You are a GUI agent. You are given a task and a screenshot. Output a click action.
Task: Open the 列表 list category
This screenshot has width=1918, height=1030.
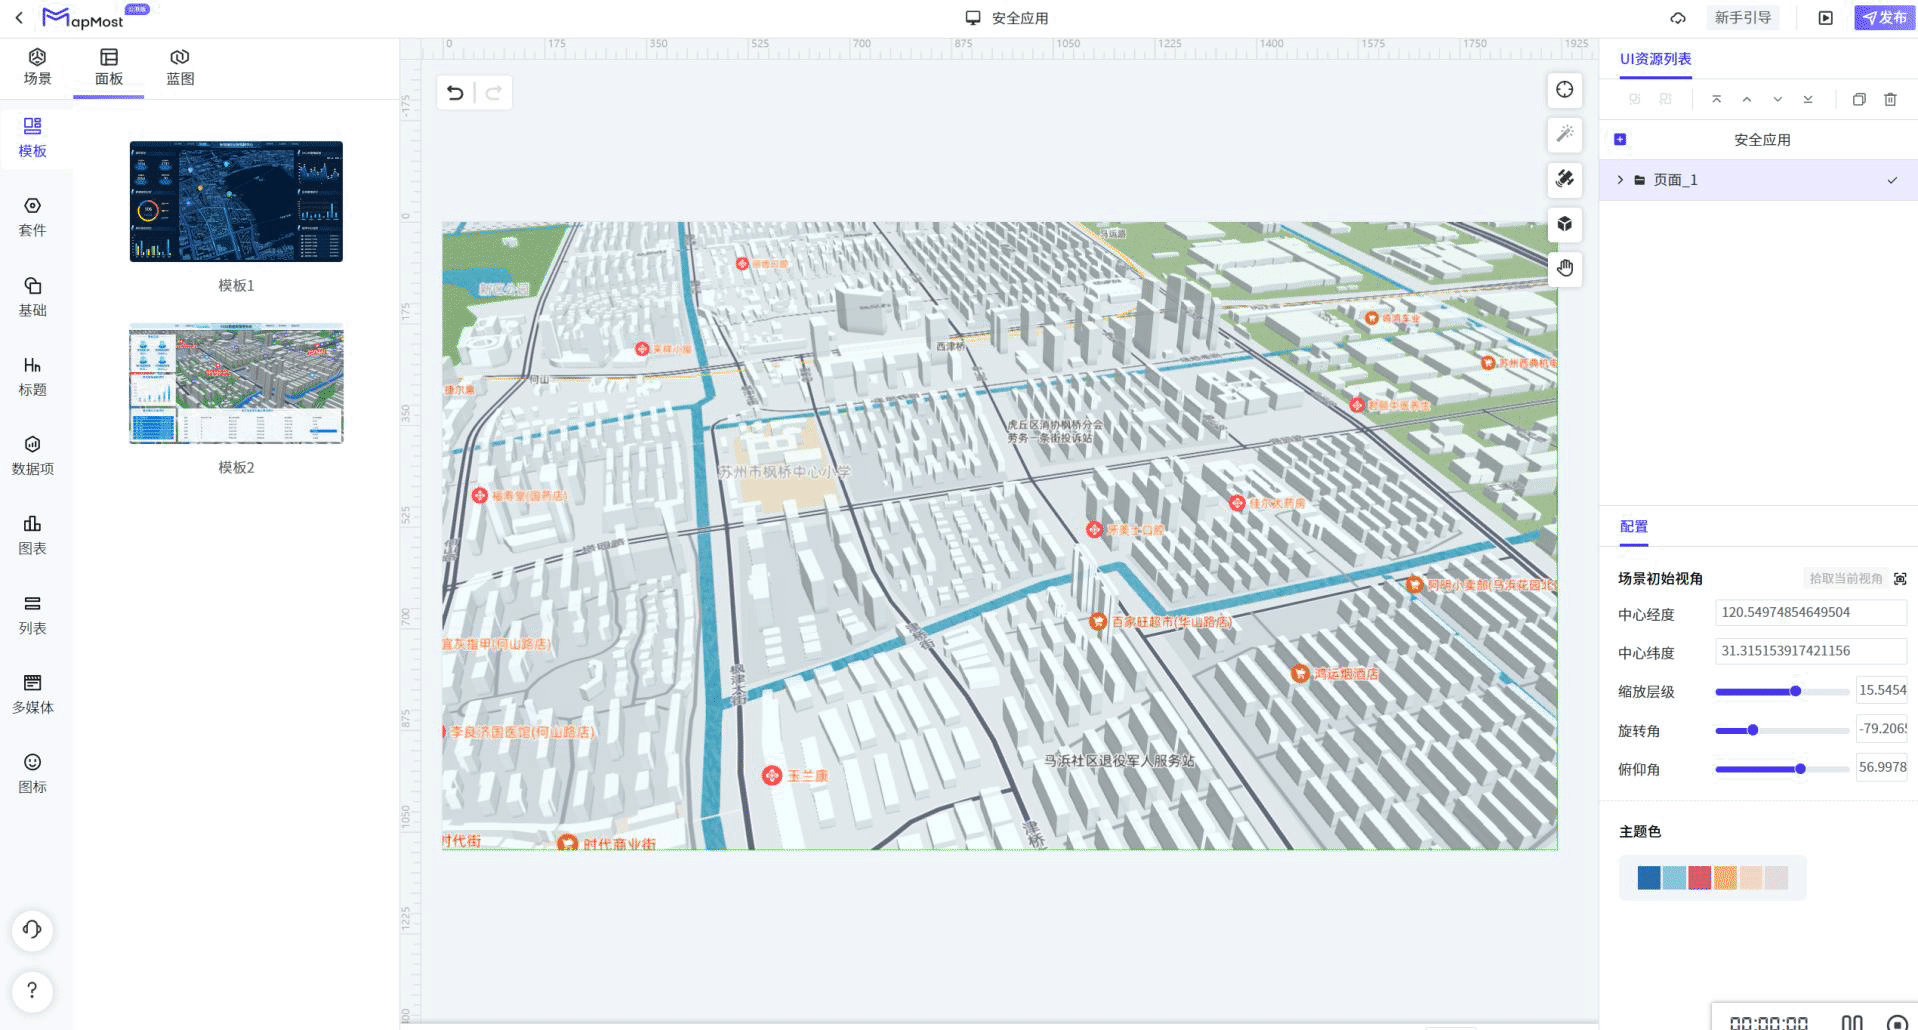coord(32,615)
